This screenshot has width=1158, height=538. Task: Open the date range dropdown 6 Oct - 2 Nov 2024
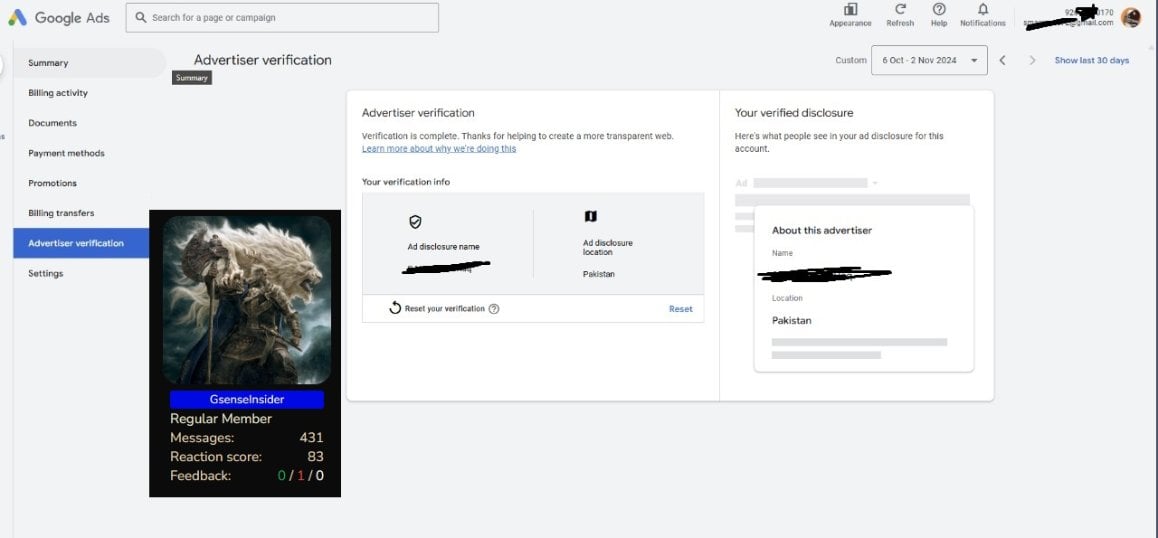click(x=929, y=61)
